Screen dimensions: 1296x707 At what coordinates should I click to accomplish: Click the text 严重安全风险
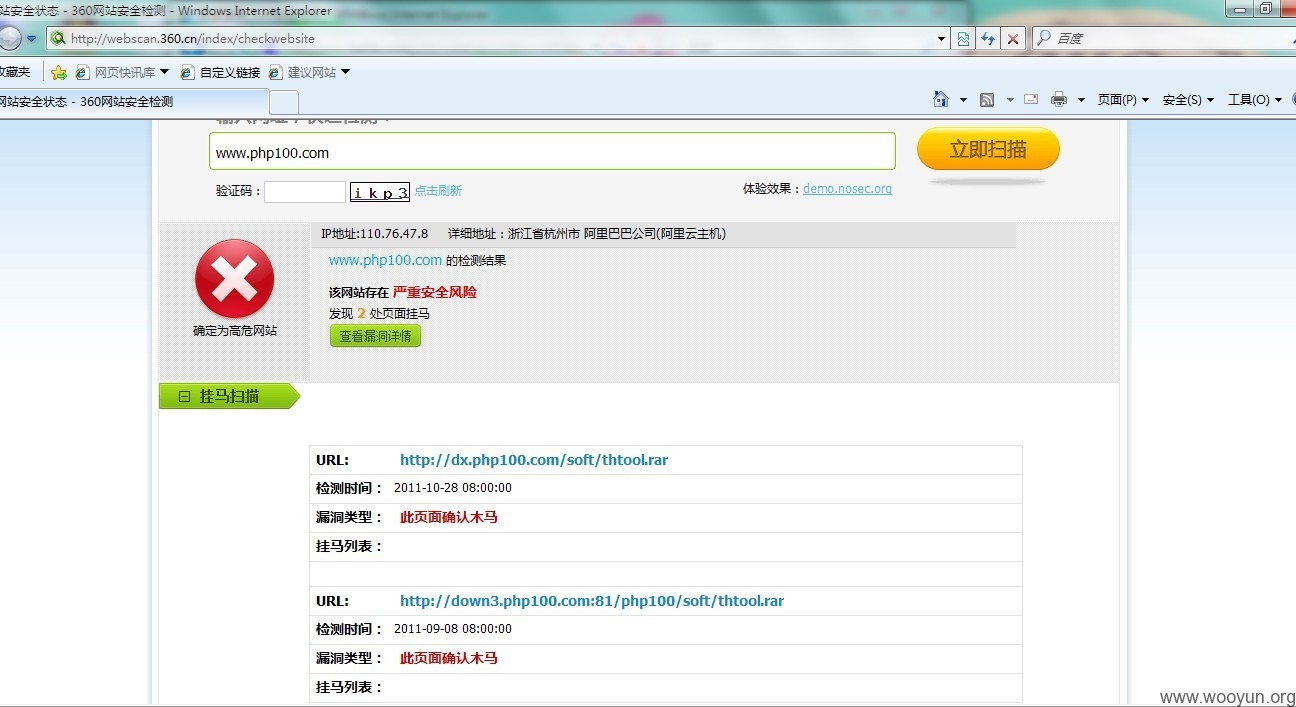tap(434, 292)
